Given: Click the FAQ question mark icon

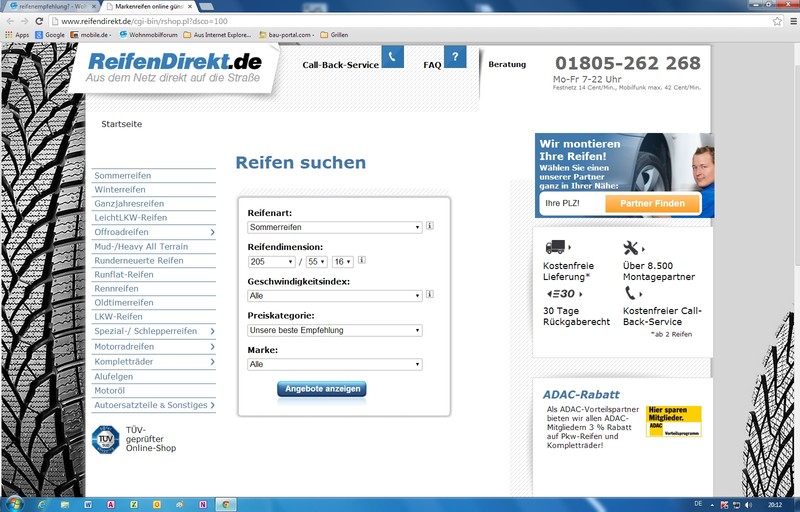Looking at the screenshot, I should click(455, 57).
